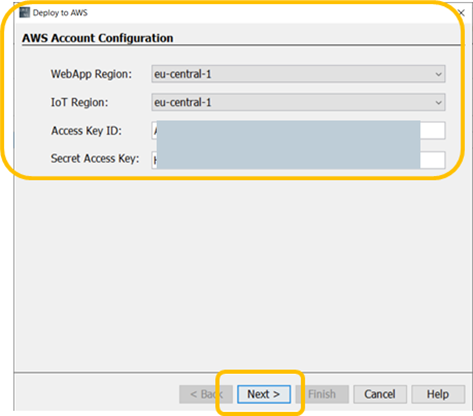Click the Deploy to AWS title icon
The image size is (473, 416).
(x=24, y=13)
